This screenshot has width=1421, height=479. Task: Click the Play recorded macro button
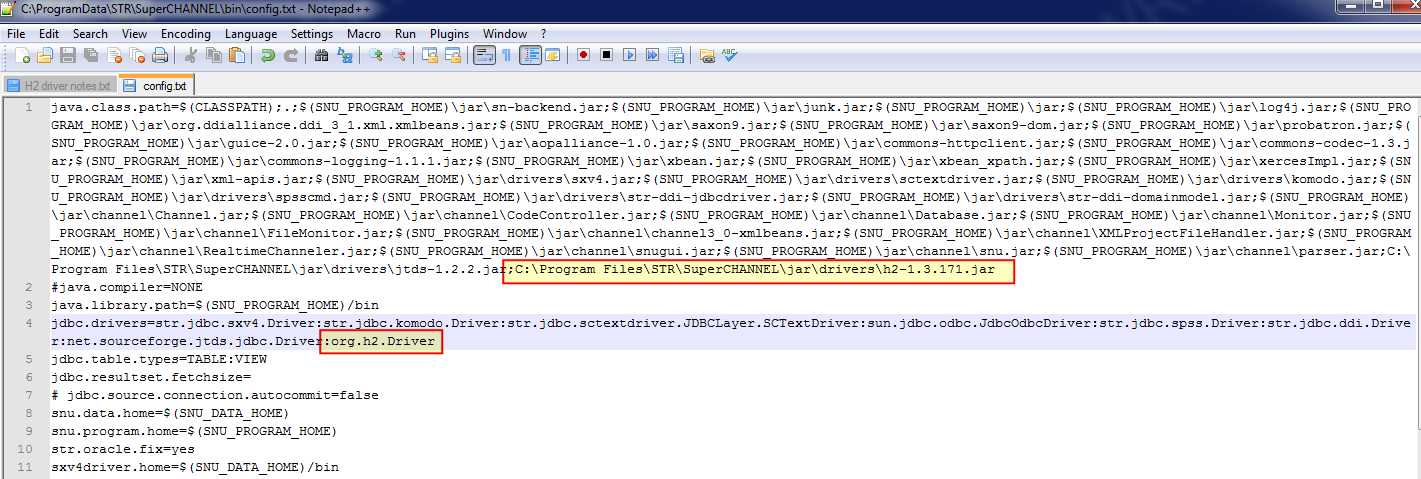629,56
